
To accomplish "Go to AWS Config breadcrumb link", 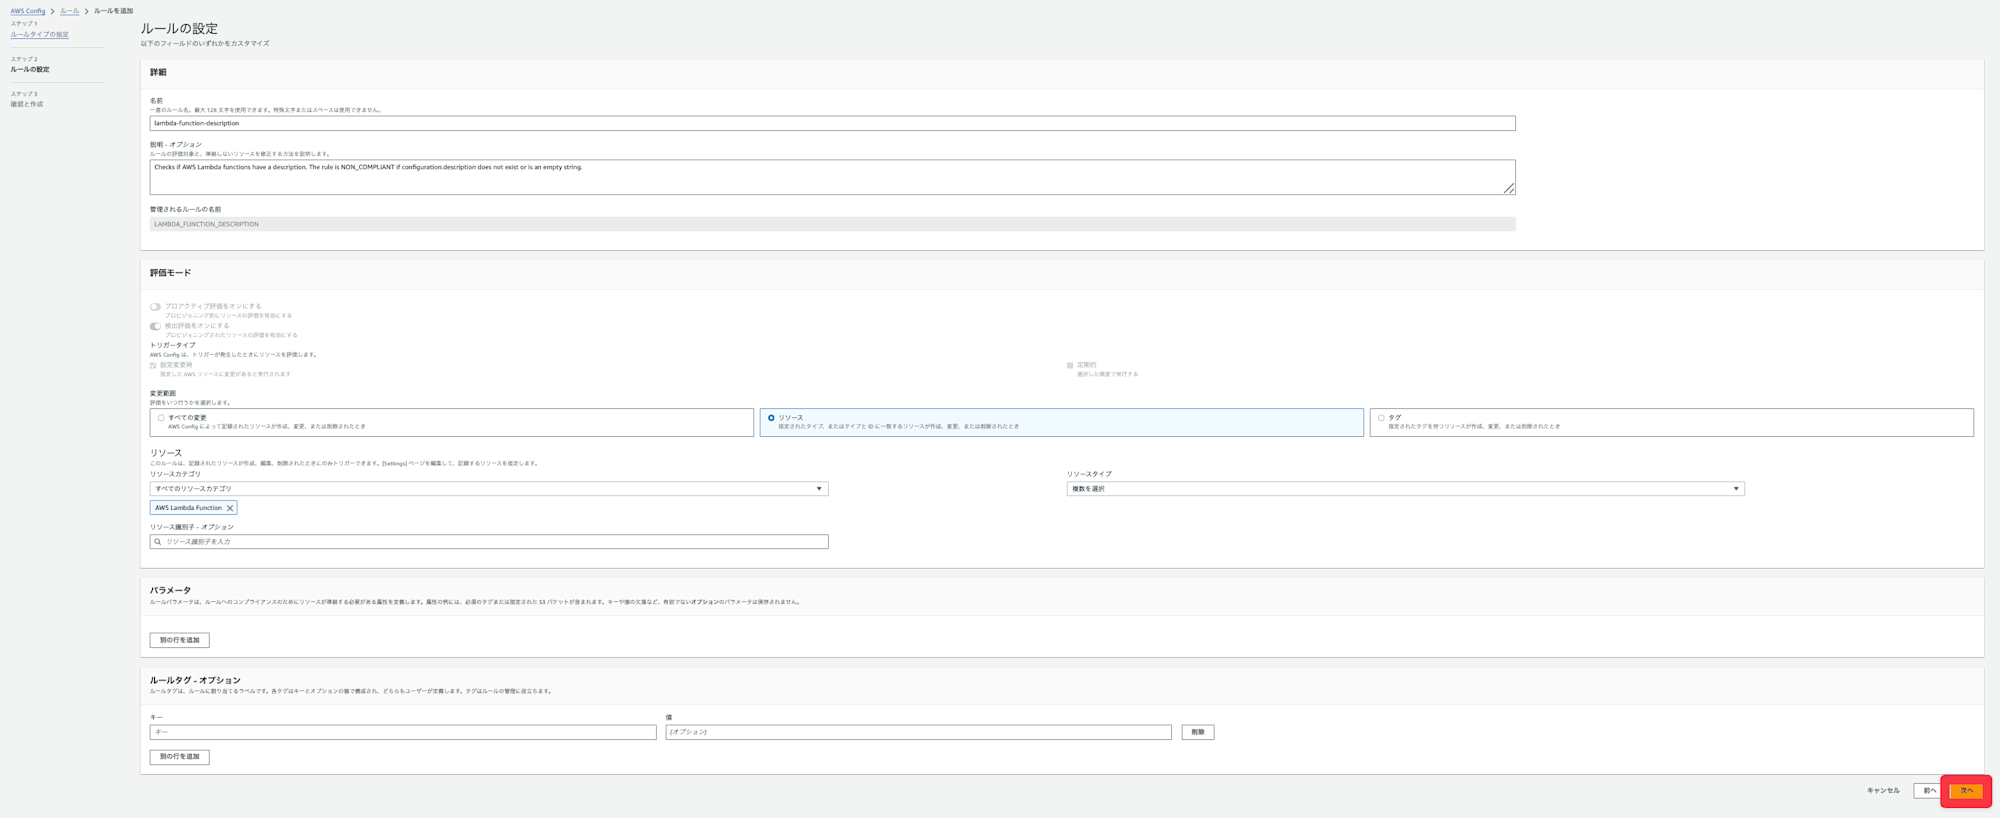I will (x=28, y=11).
